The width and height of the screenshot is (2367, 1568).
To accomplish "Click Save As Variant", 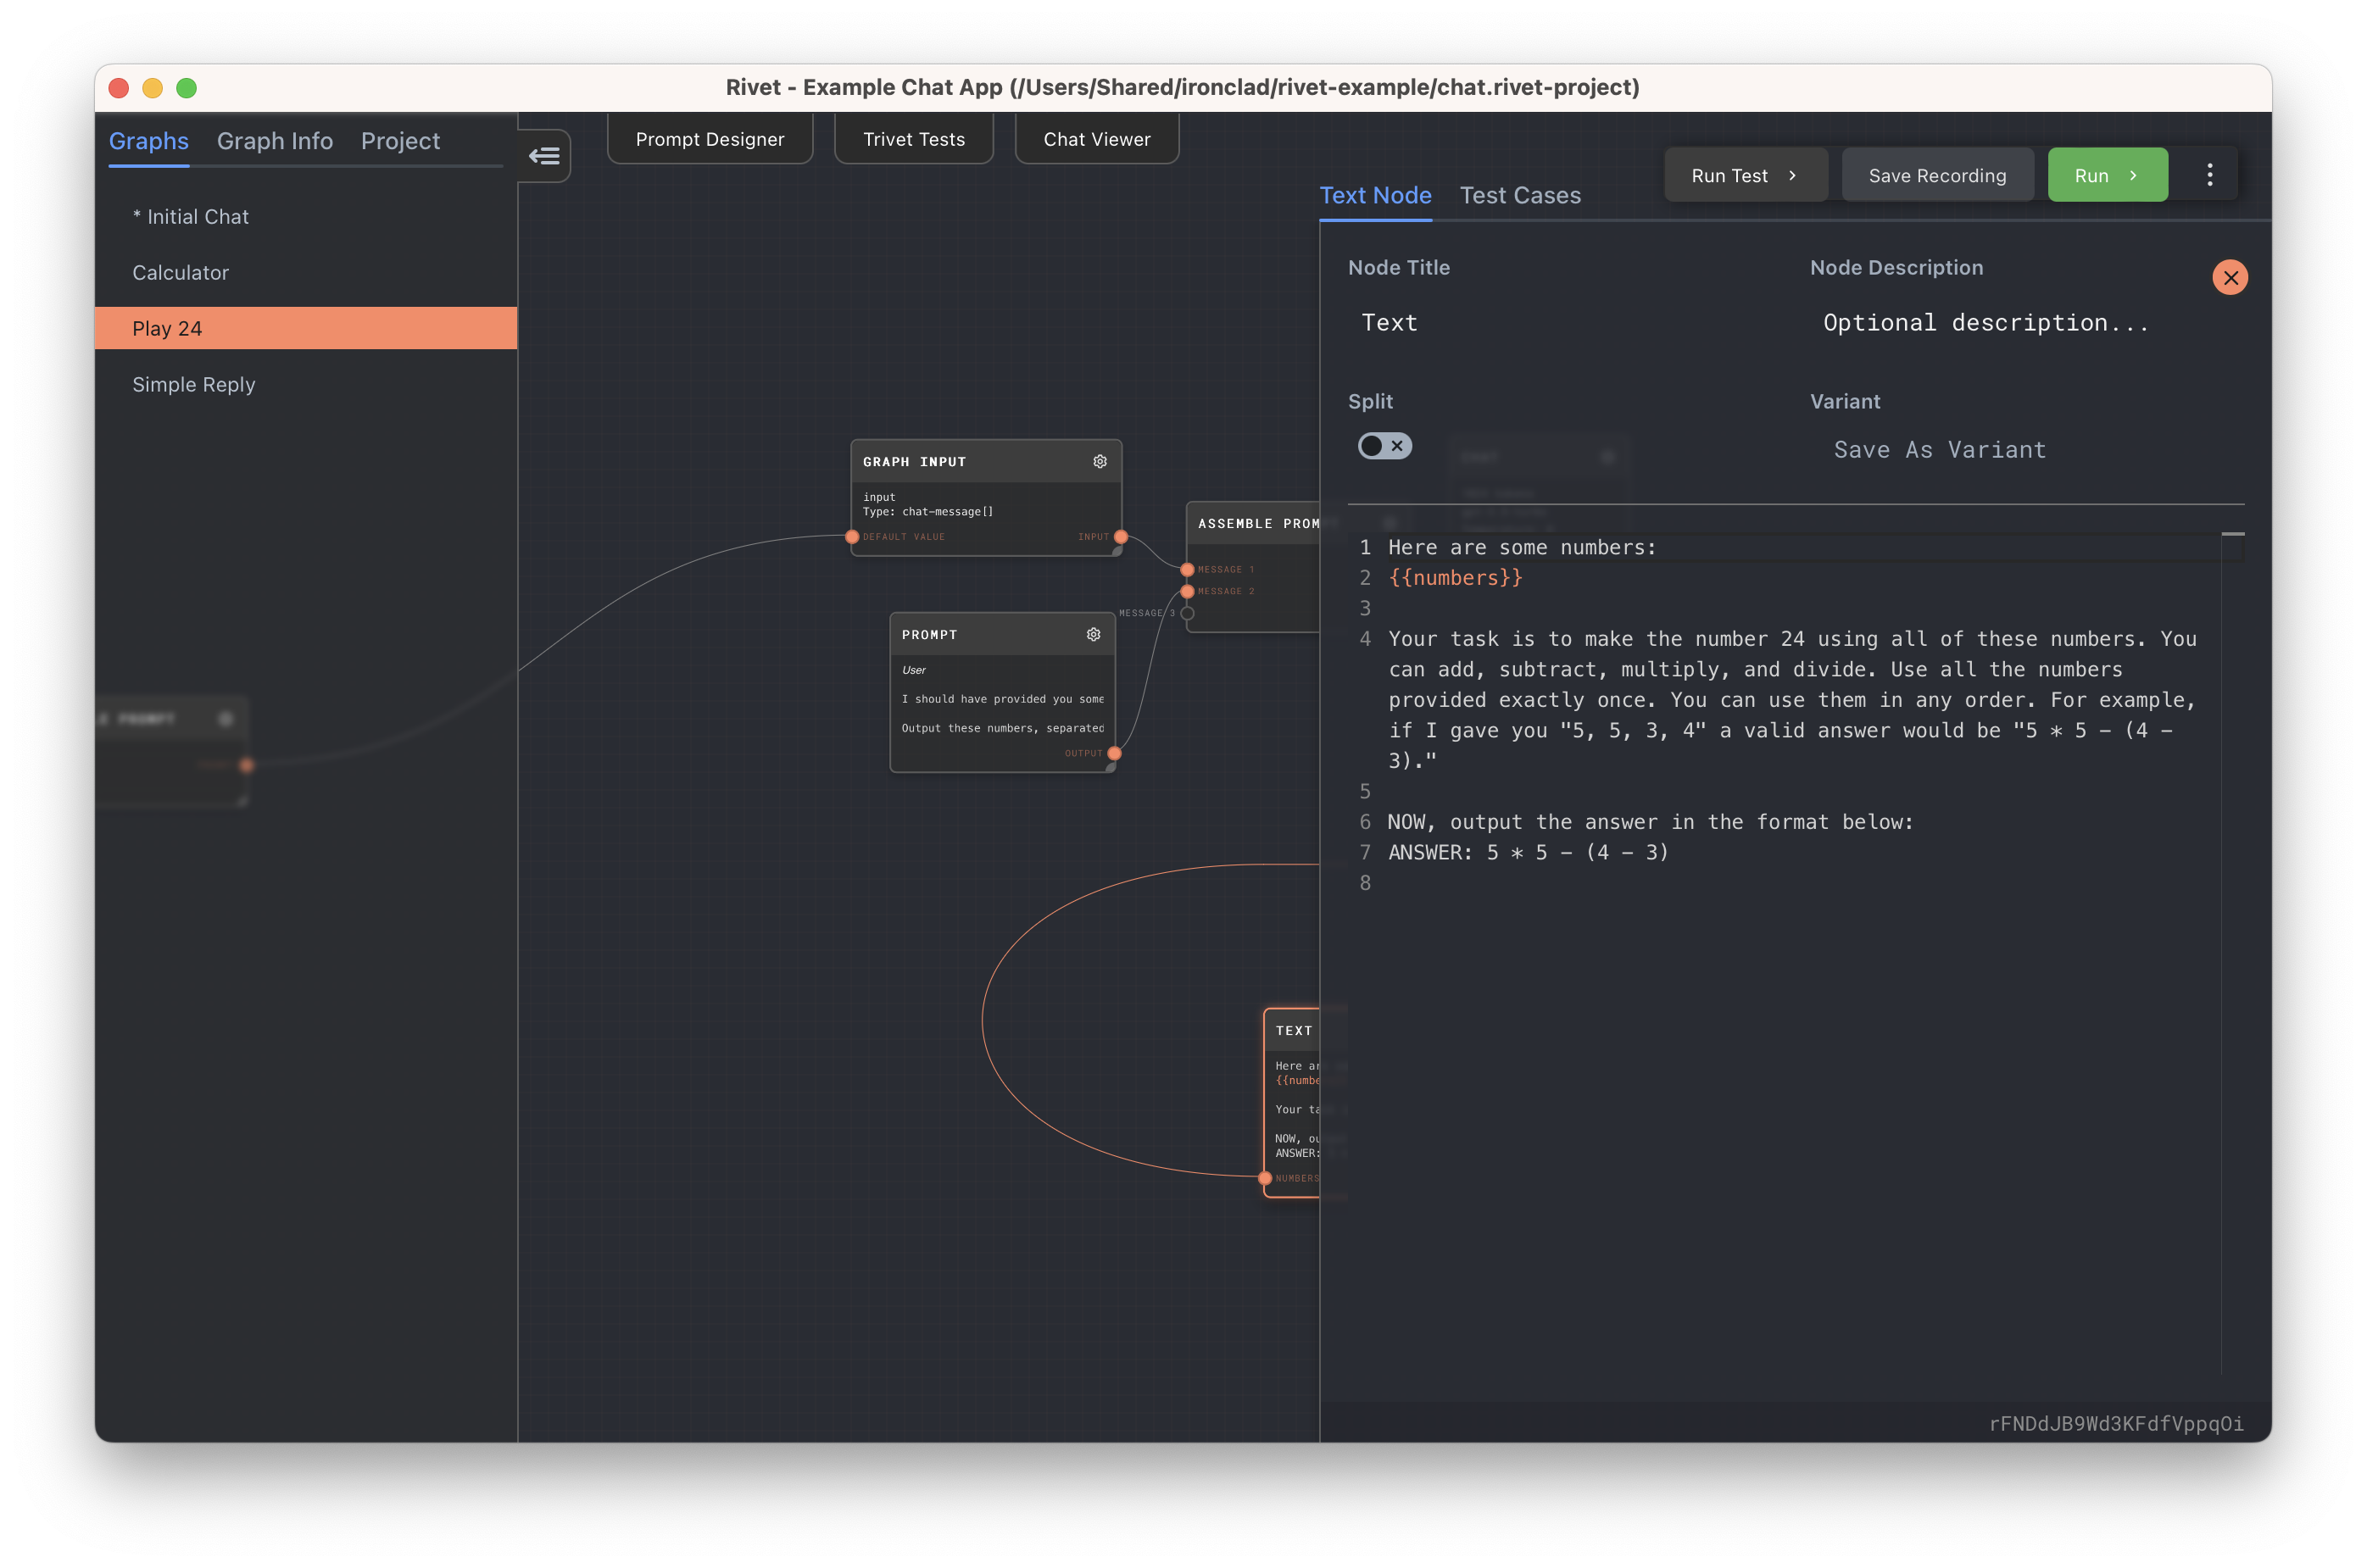I will pyautogui.click(x=1939, y=450).
